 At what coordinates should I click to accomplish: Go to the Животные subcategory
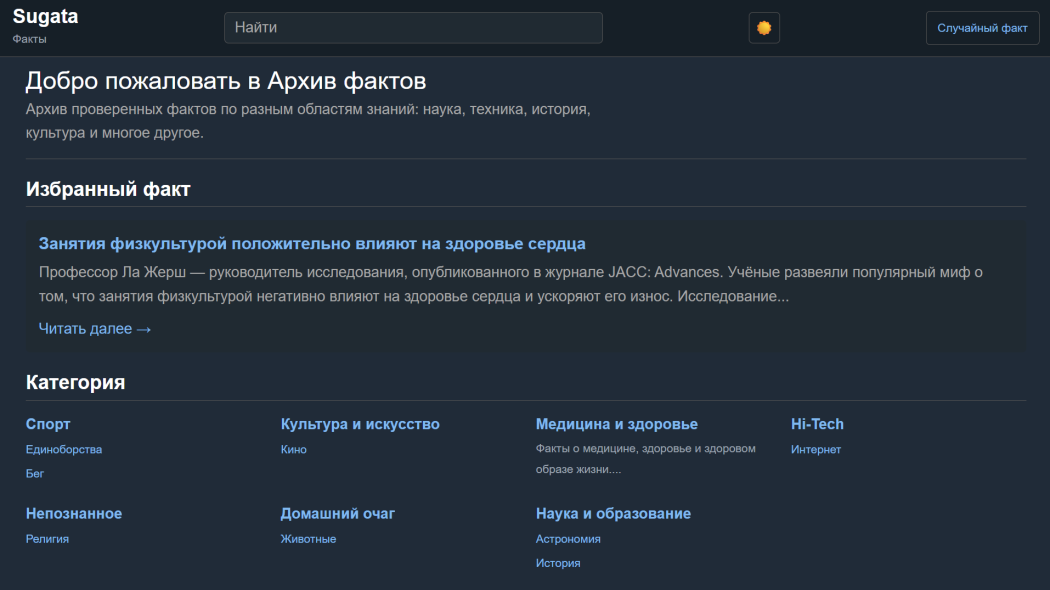click(309, 539)
